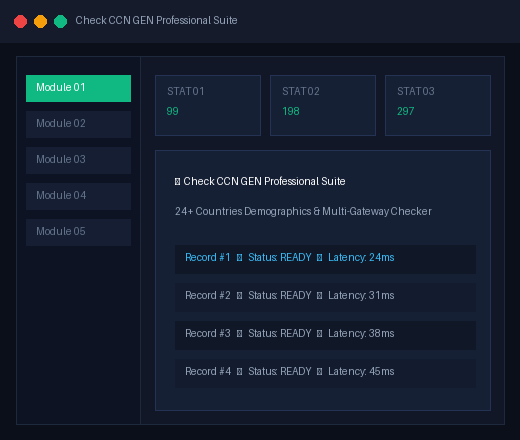Select the Record #2 row
Image resolution: width=520 pixels, height=440 pixels.
(325, 297)
